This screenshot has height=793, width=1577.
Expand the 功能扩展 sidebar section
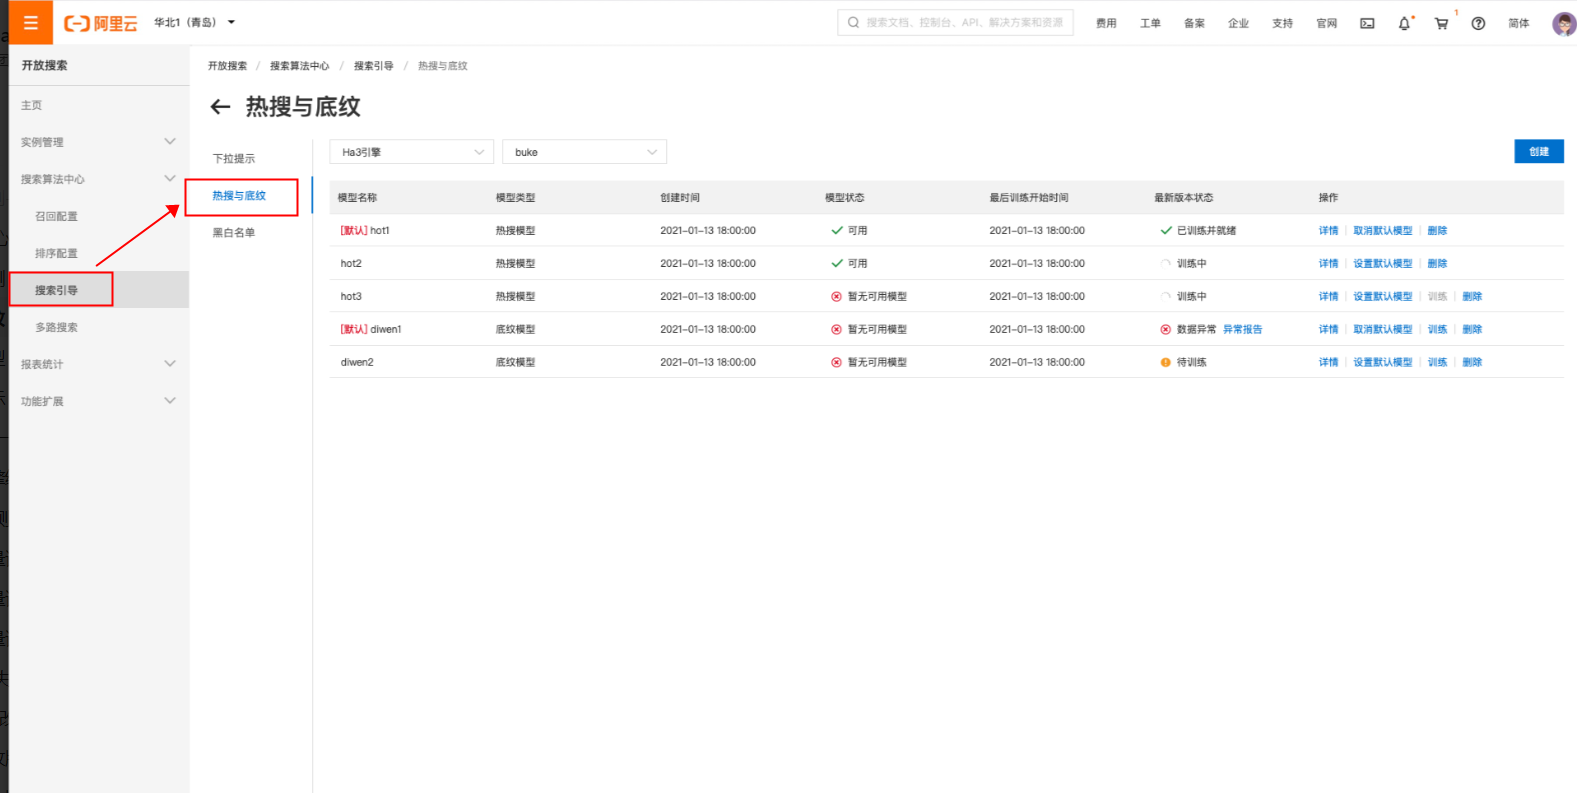170,401
